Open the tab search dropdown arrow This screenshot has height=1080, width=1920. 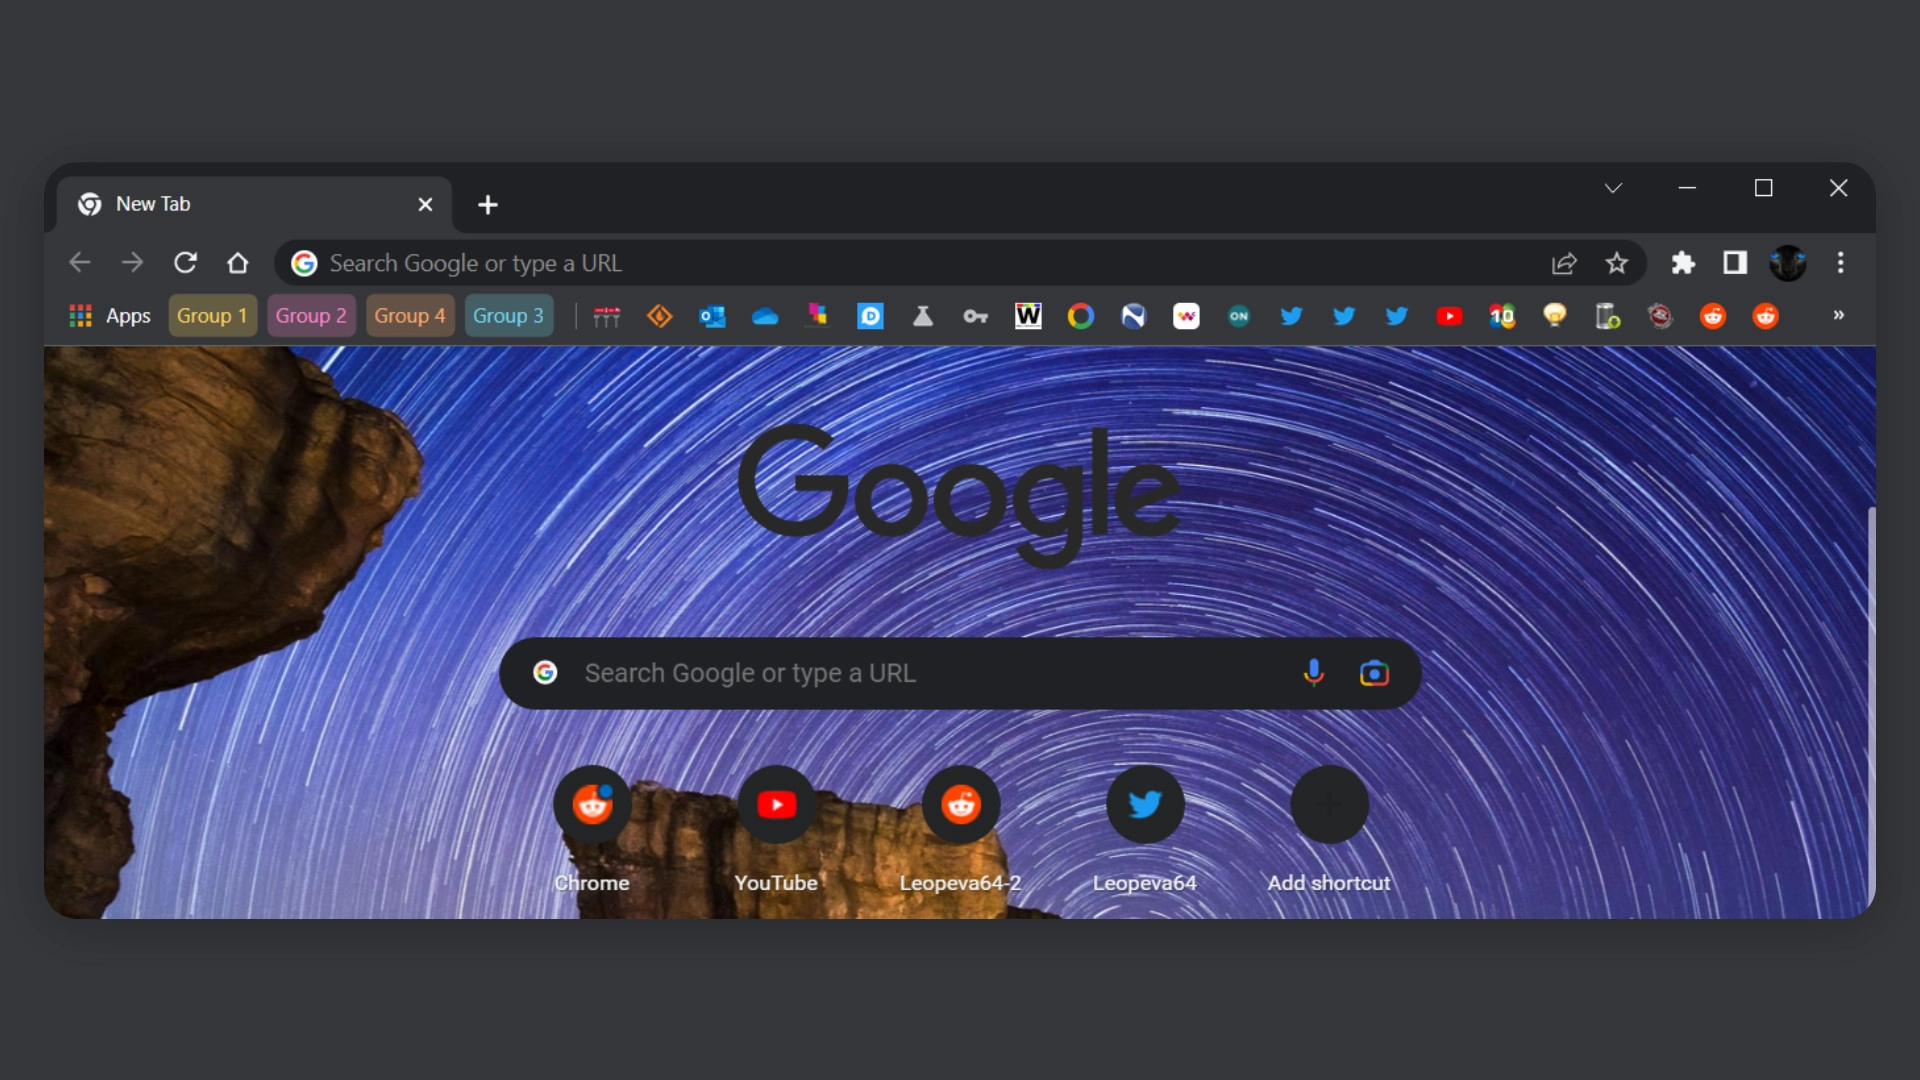(1613, 188)
